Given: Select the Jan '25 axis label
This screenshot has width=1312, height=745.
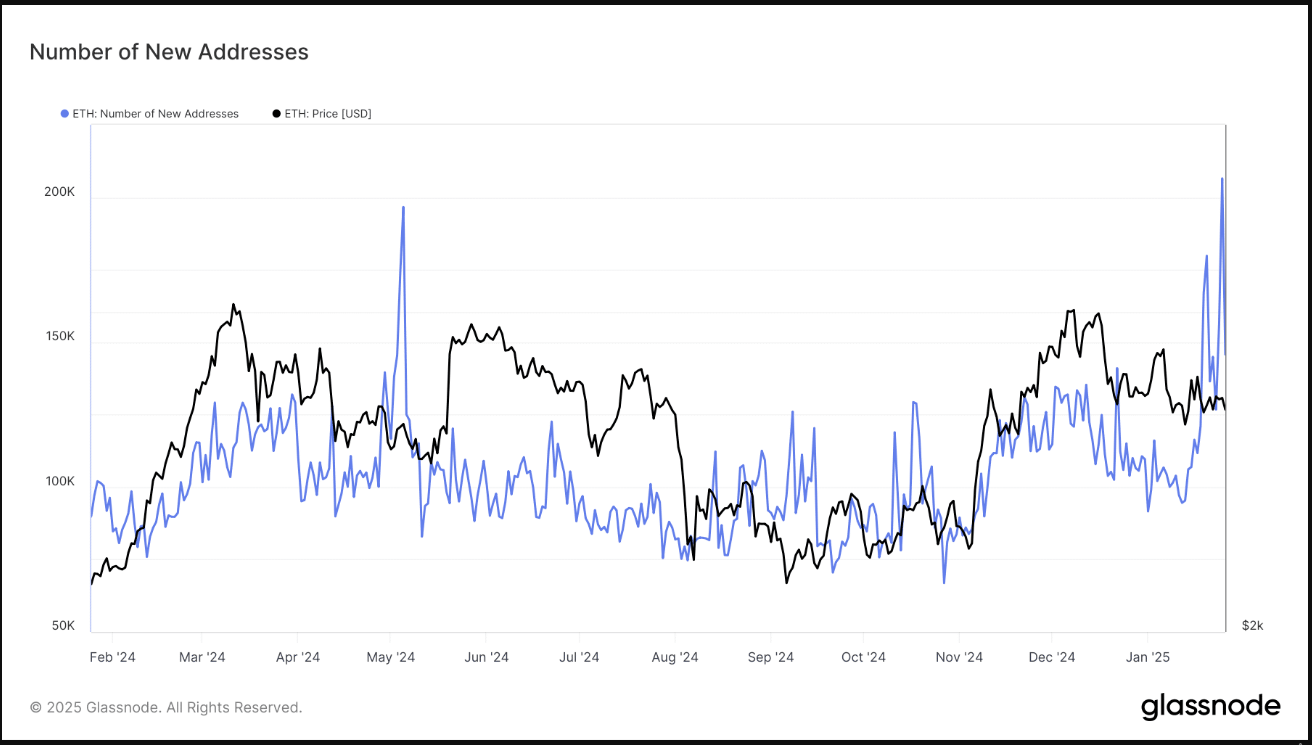Looking at the screenshot, I should click(x=1147, y=657).
